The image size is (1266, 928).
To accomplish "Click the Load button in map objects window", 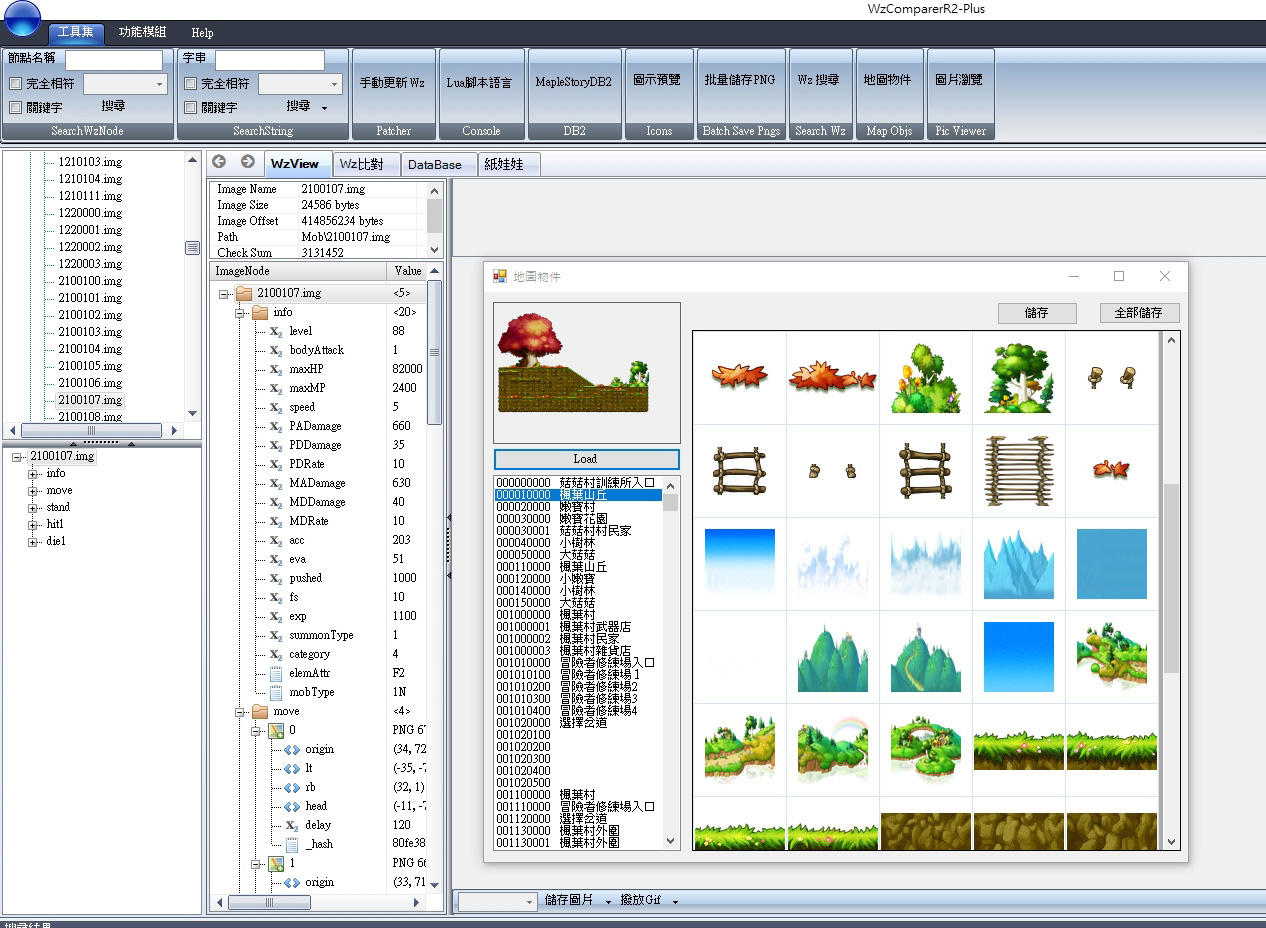I will [x=586, y=459].
